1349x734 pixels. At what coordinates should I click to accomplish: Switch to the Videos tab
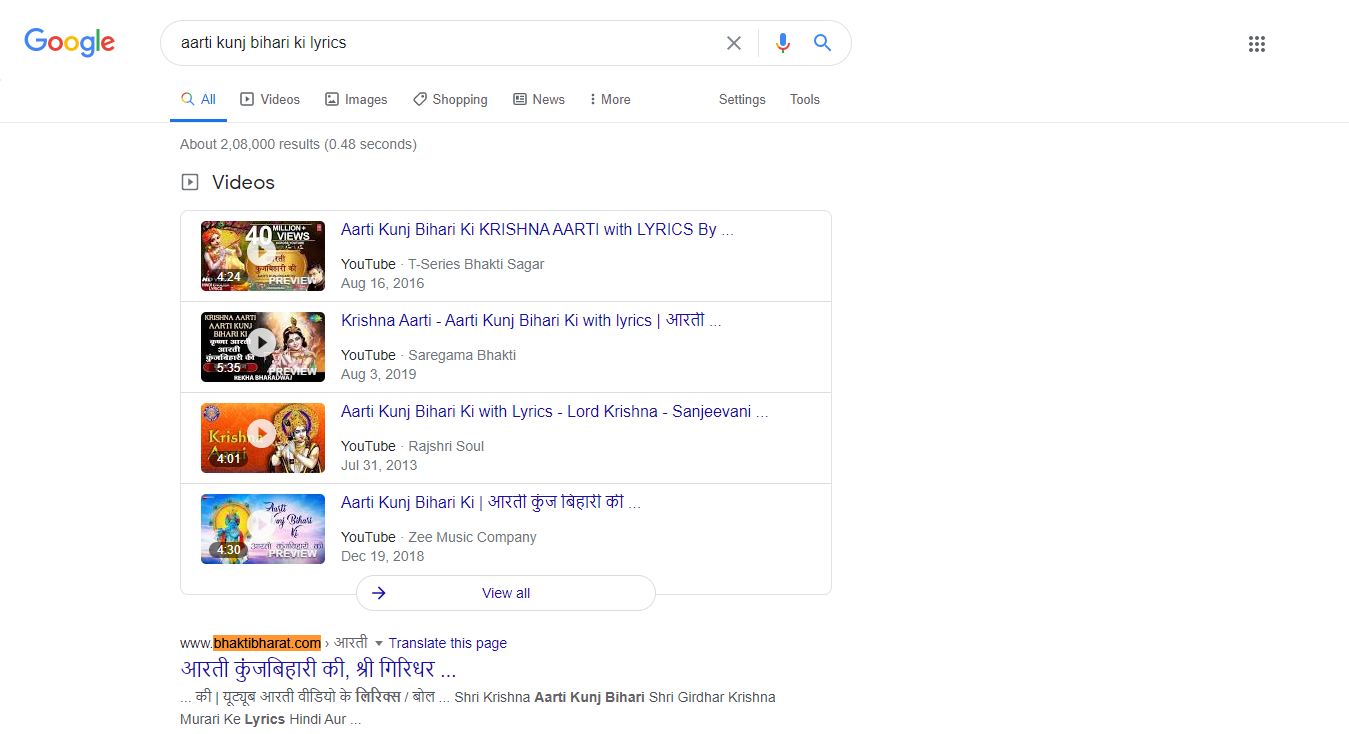click(x=270, y=100)
